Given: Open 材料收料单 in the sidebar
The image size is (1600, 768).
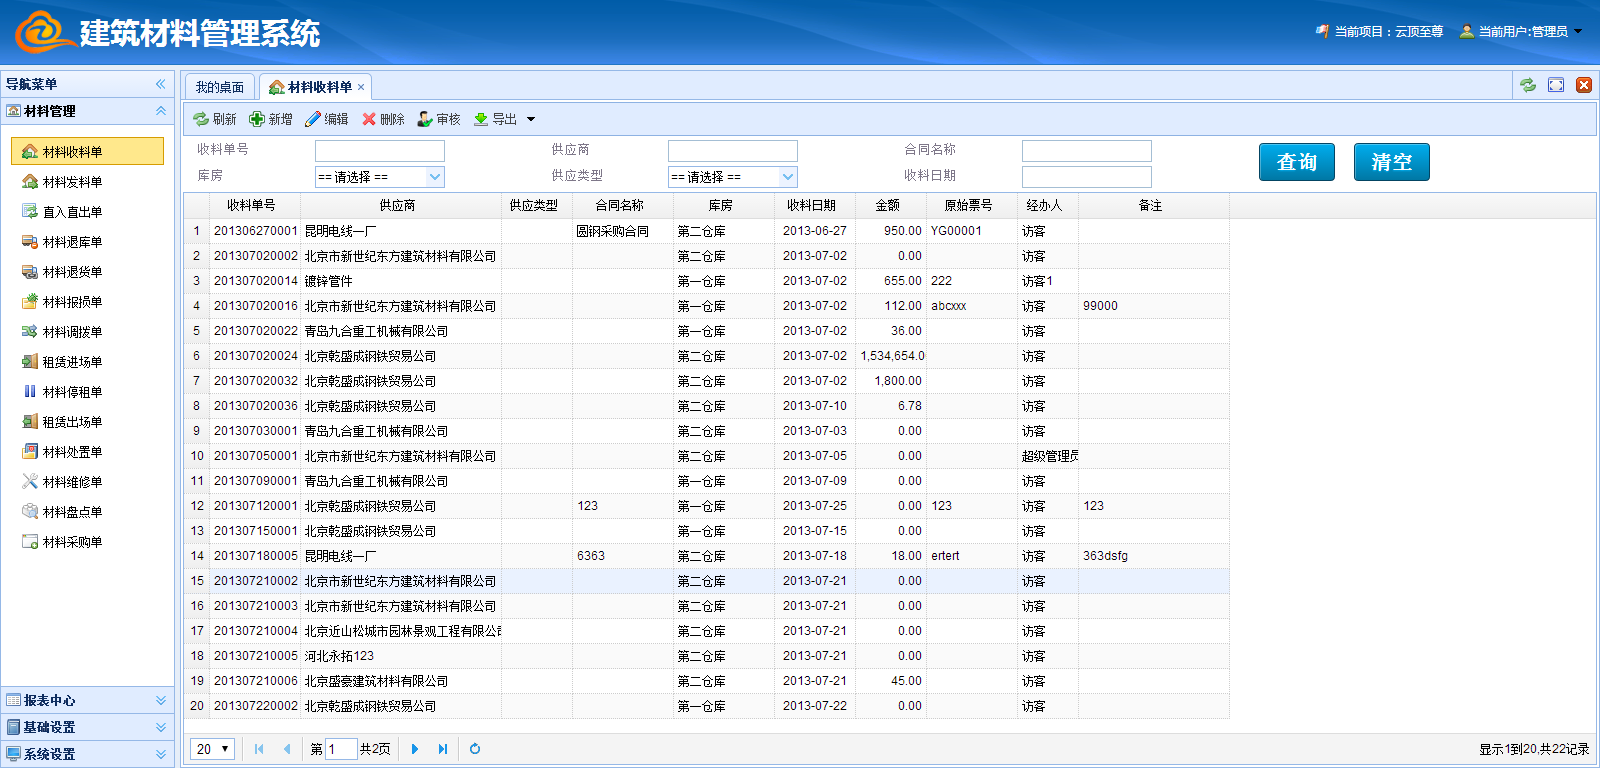Looking at the screenshot, I should click(87, 151).
